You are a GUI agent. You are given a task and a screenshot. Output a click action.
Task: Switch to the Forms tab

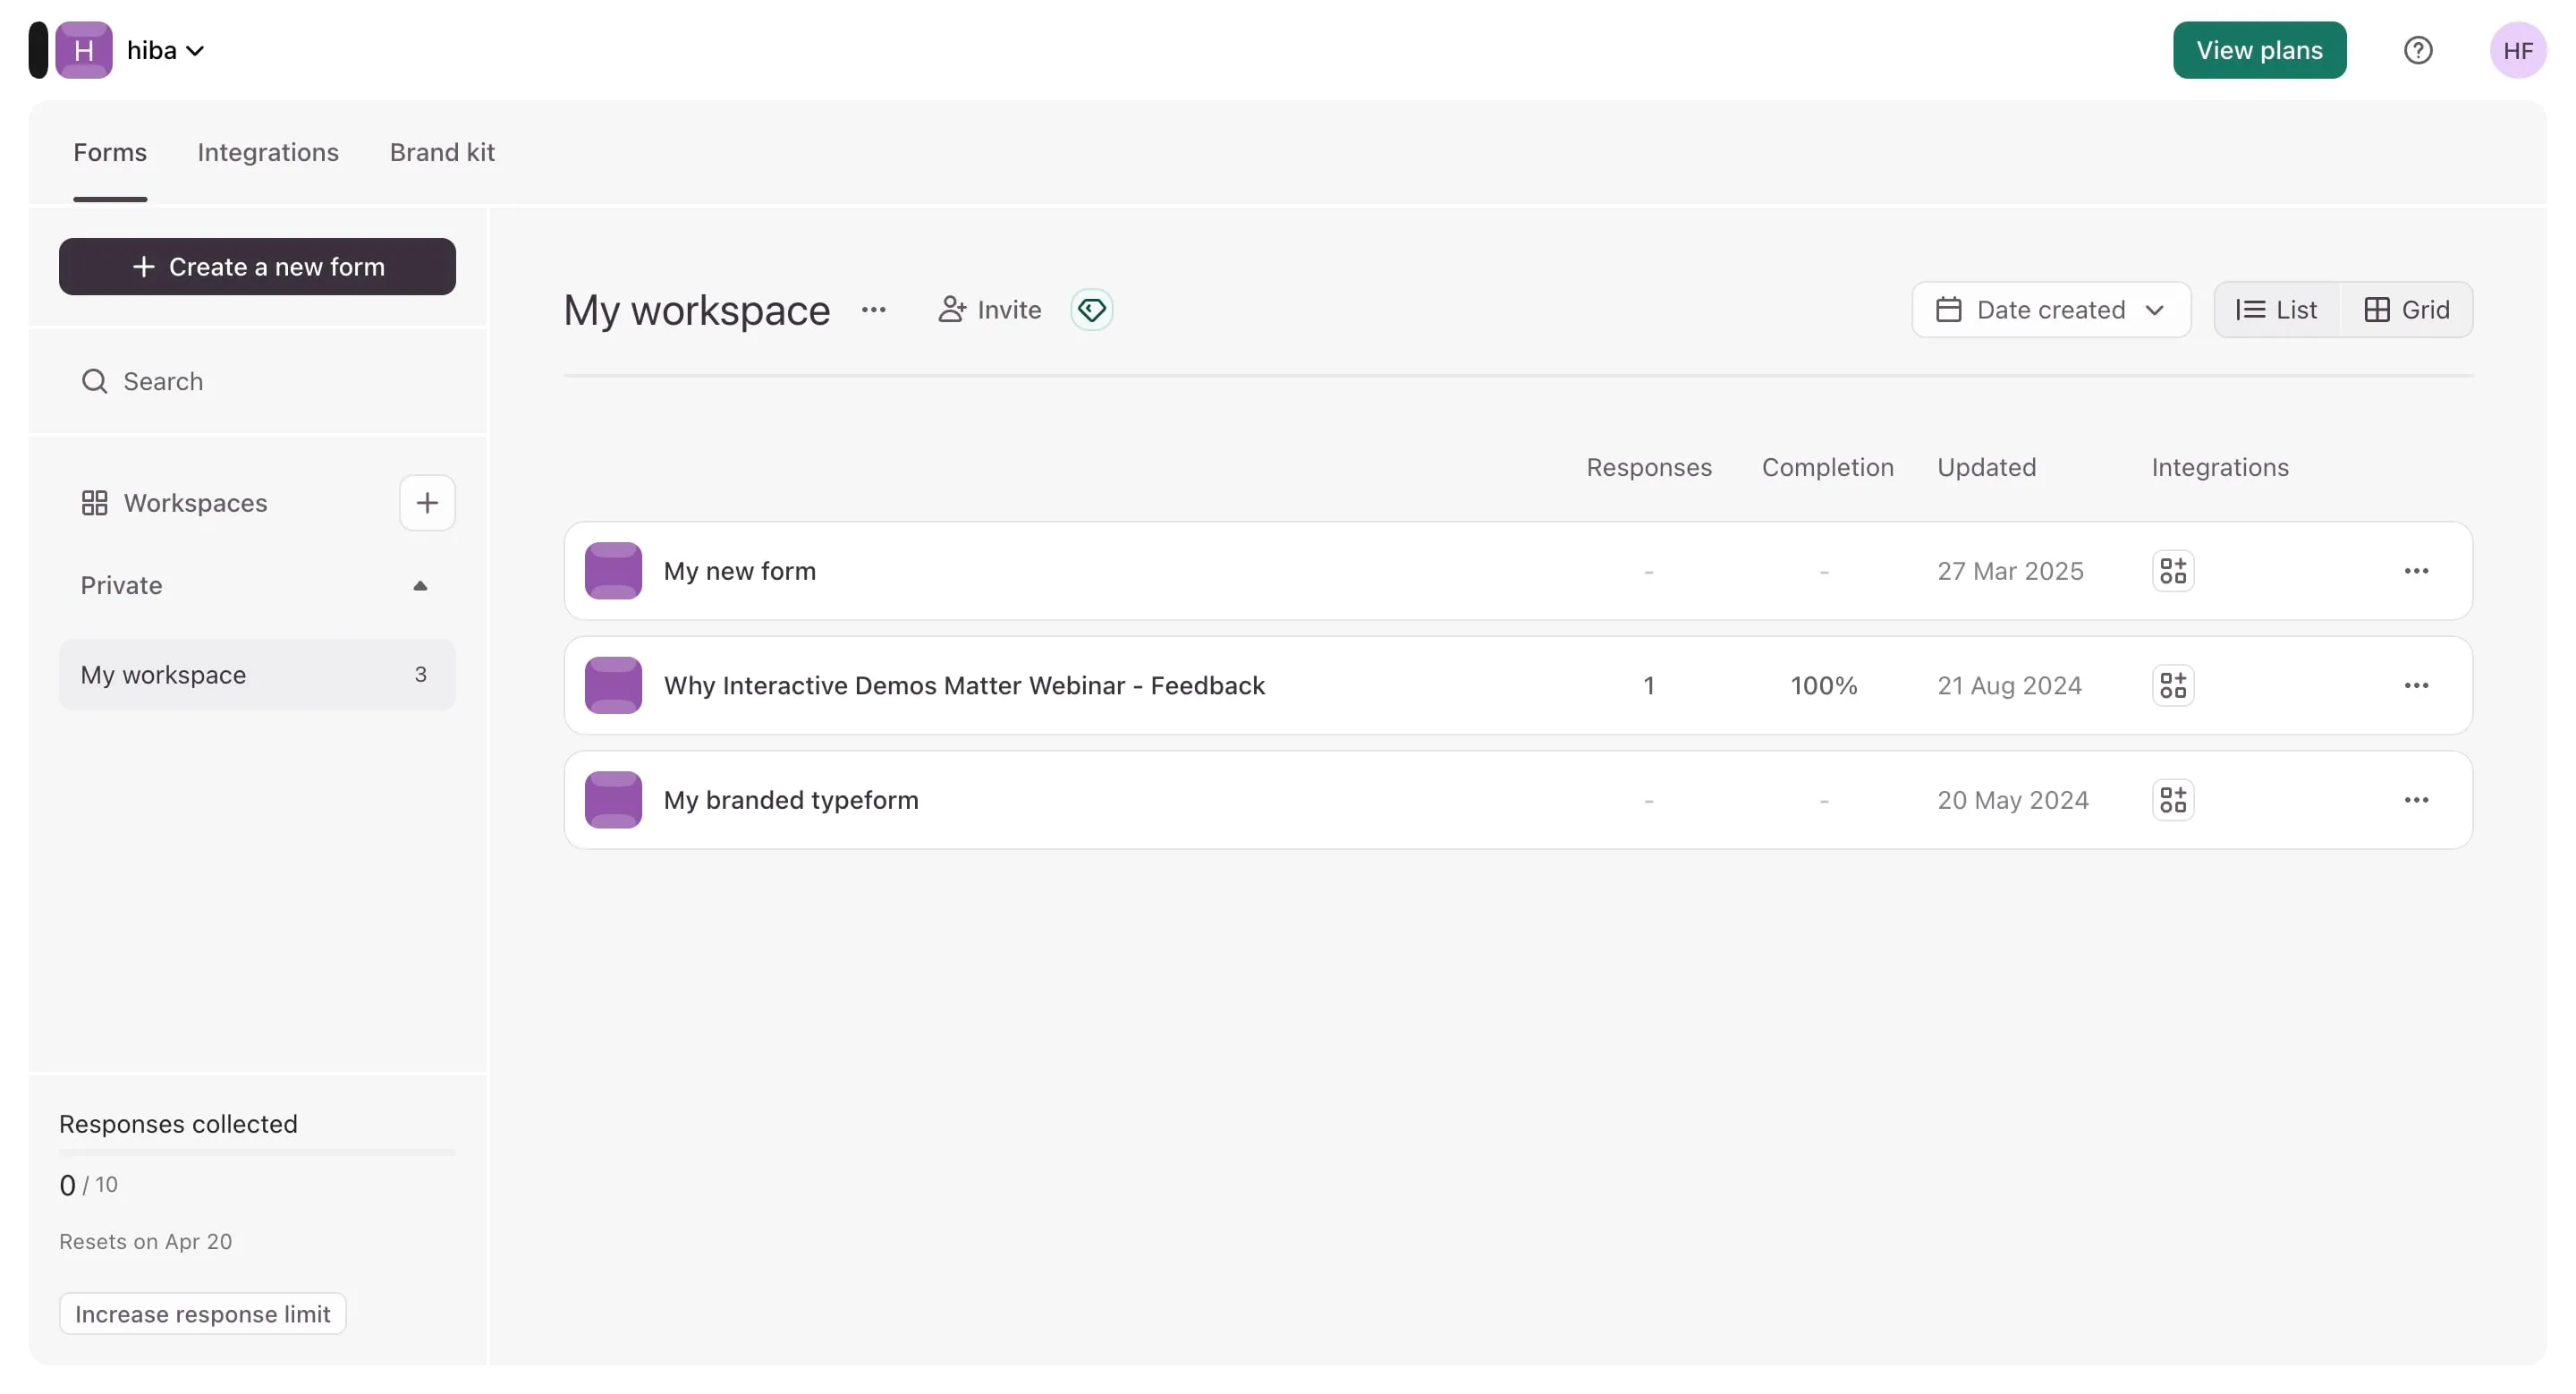(x=110, y=152)
